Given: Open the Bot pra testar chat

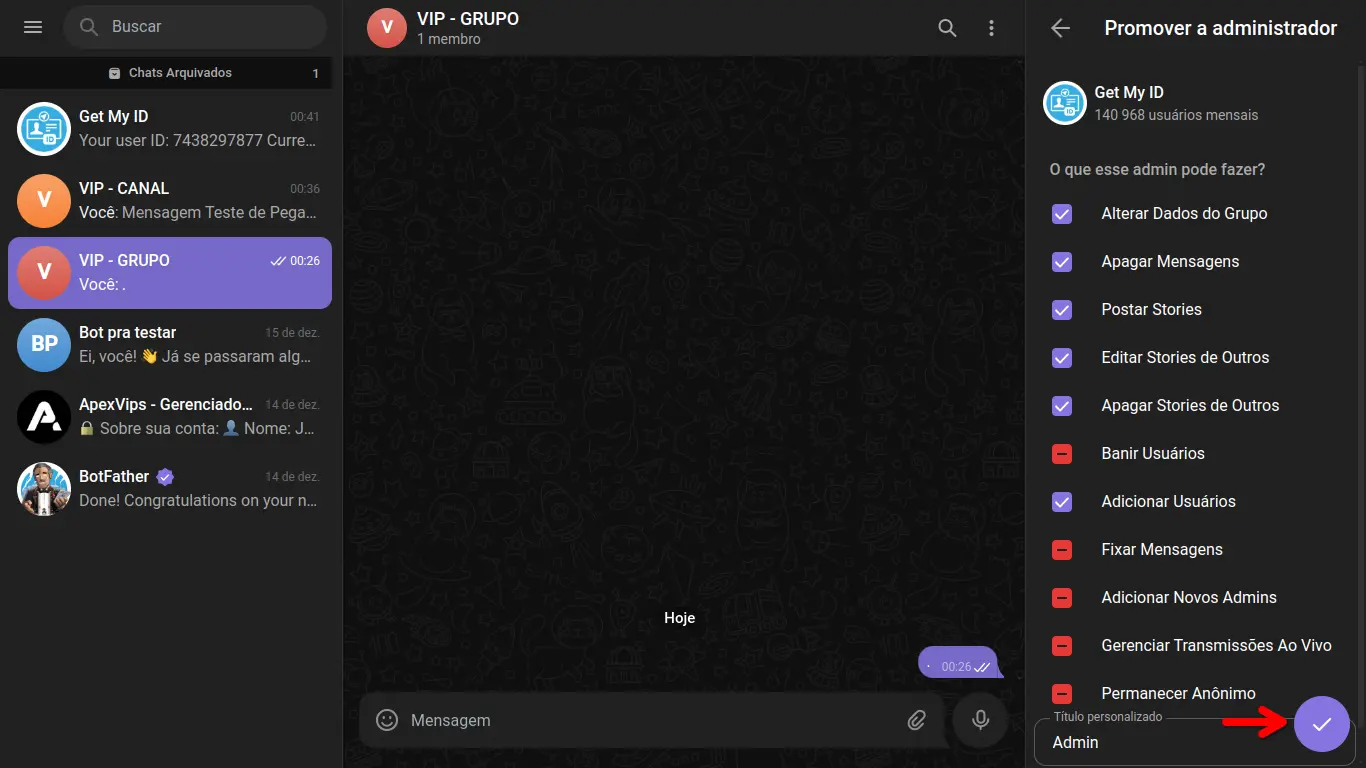Looking at the screenshot, I should [x=170, y=345].
